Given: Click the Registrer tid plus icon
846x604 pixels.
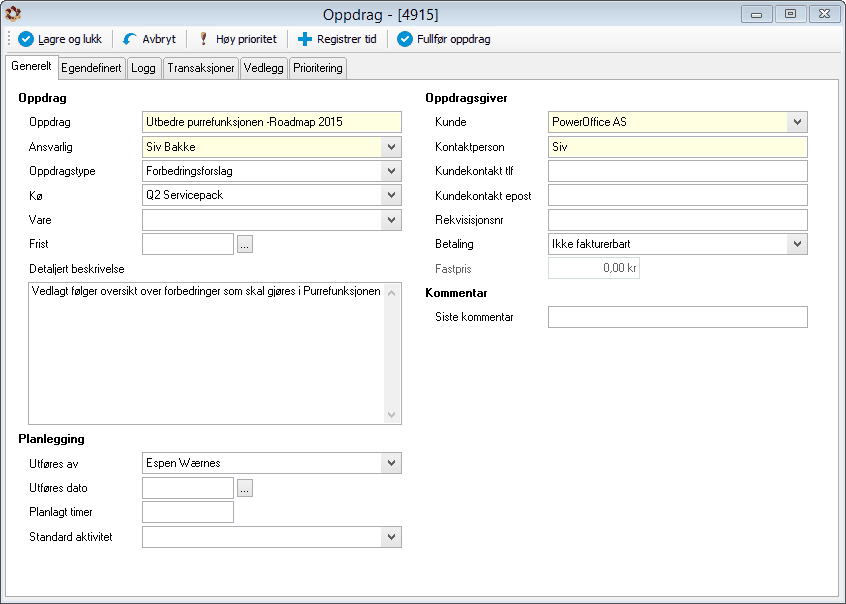Looking at the screenshot, I should coord(305,39).
